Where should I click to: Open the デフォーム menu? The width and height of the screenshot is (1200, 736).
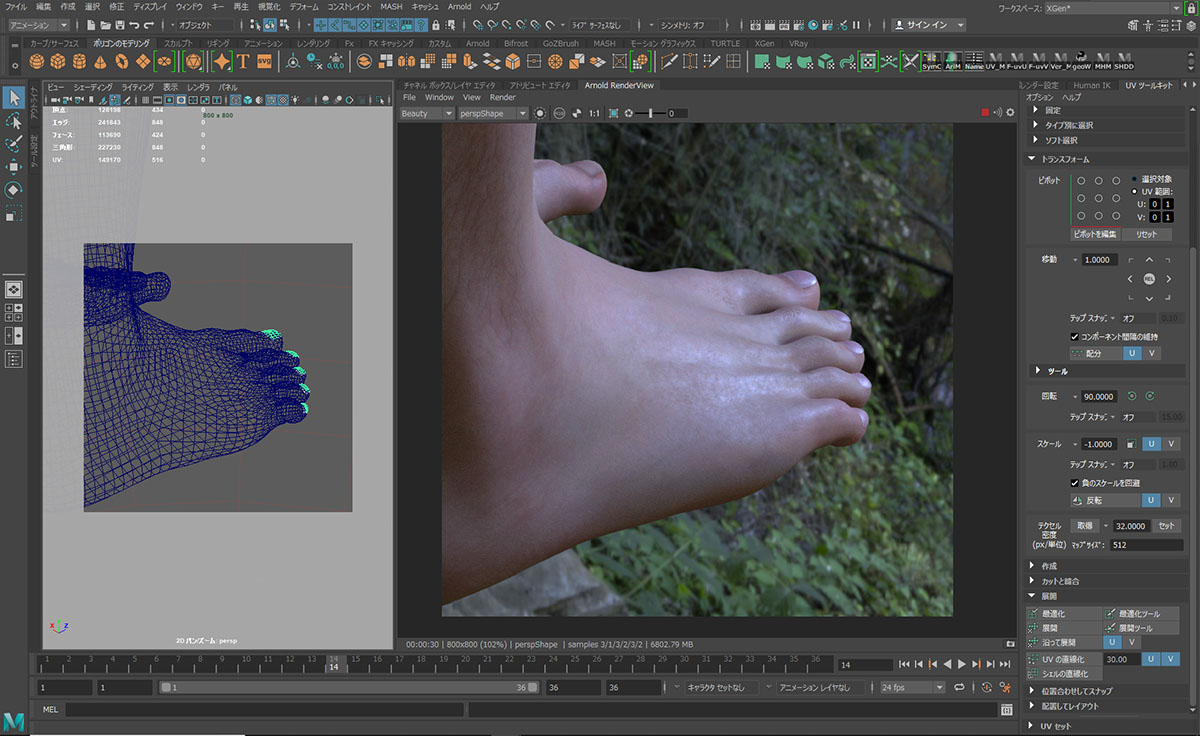304,6
